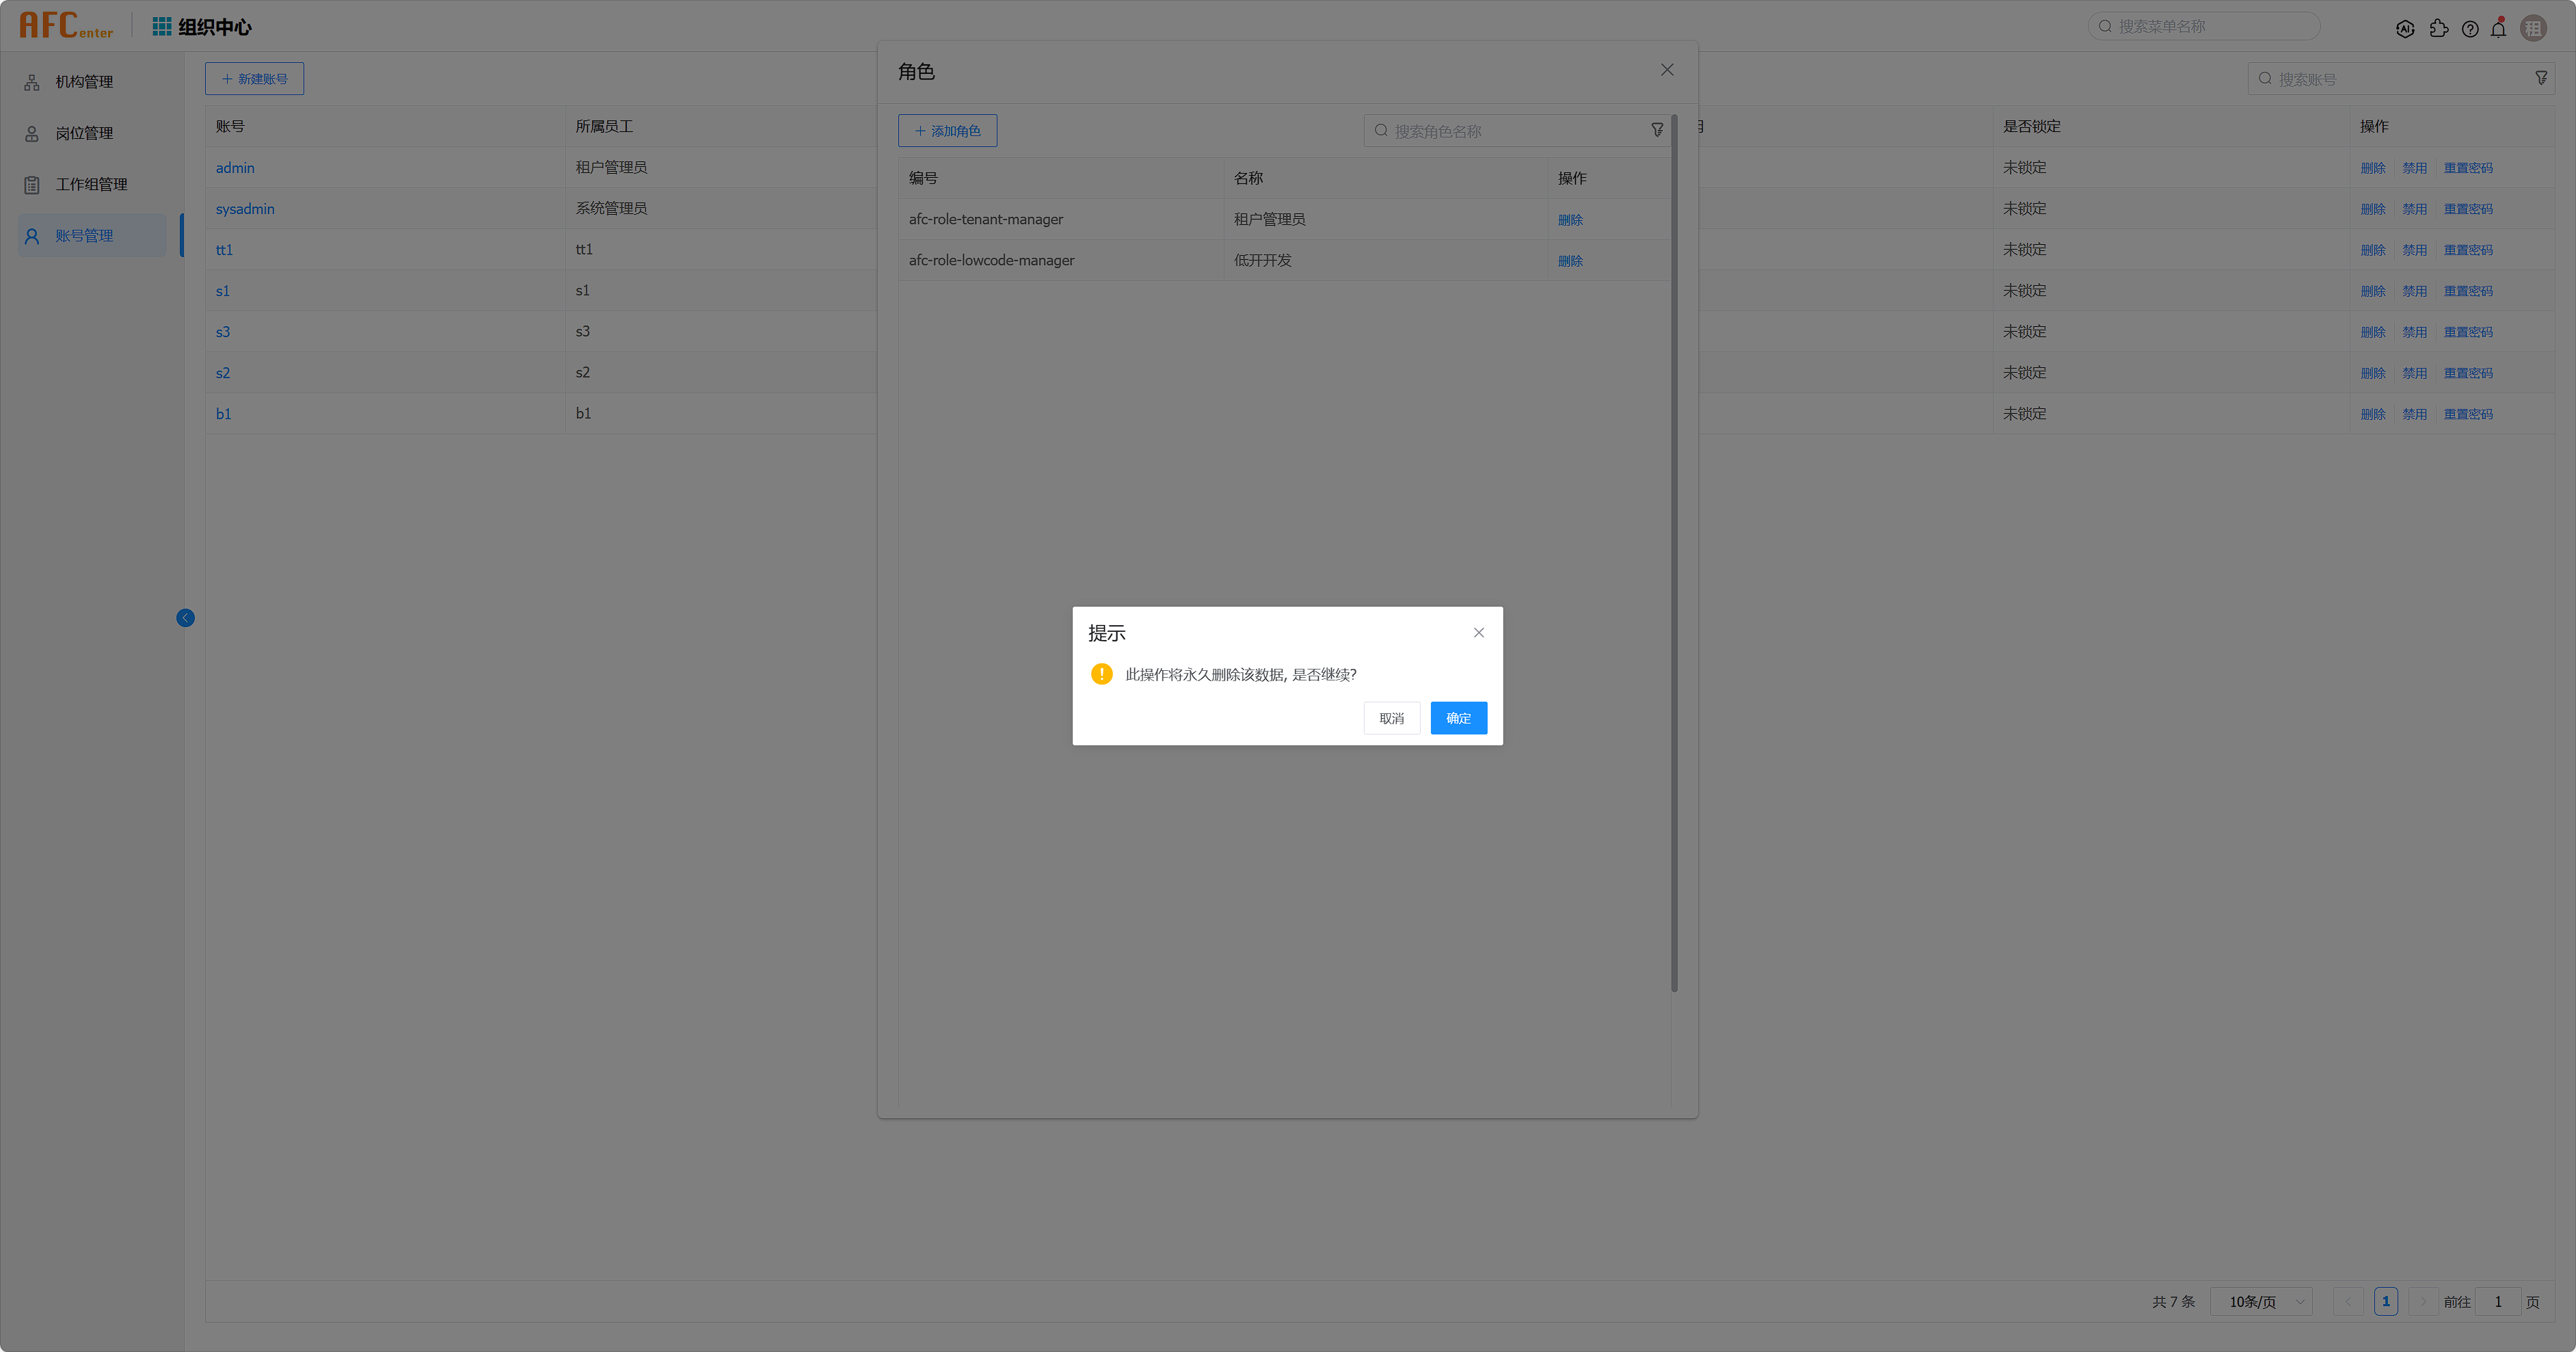This screenshot has height=1352, width=2576.
Task: Open 机构管理 in the sidebar
Action: pos(84,82)
